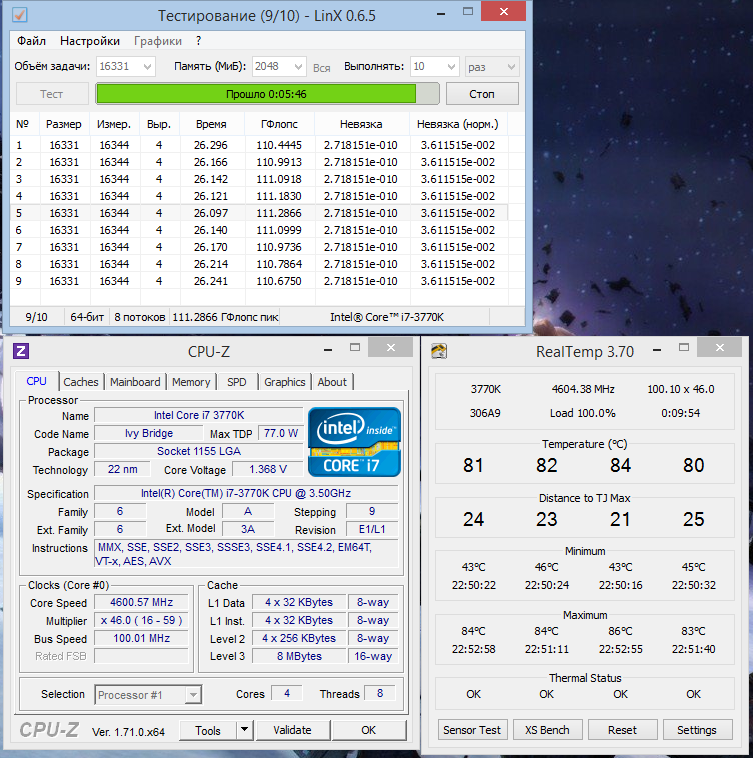The image size is (753, 758).
Task: Switch to the Memory tab in CPU-Z
Action: point(191,382)
